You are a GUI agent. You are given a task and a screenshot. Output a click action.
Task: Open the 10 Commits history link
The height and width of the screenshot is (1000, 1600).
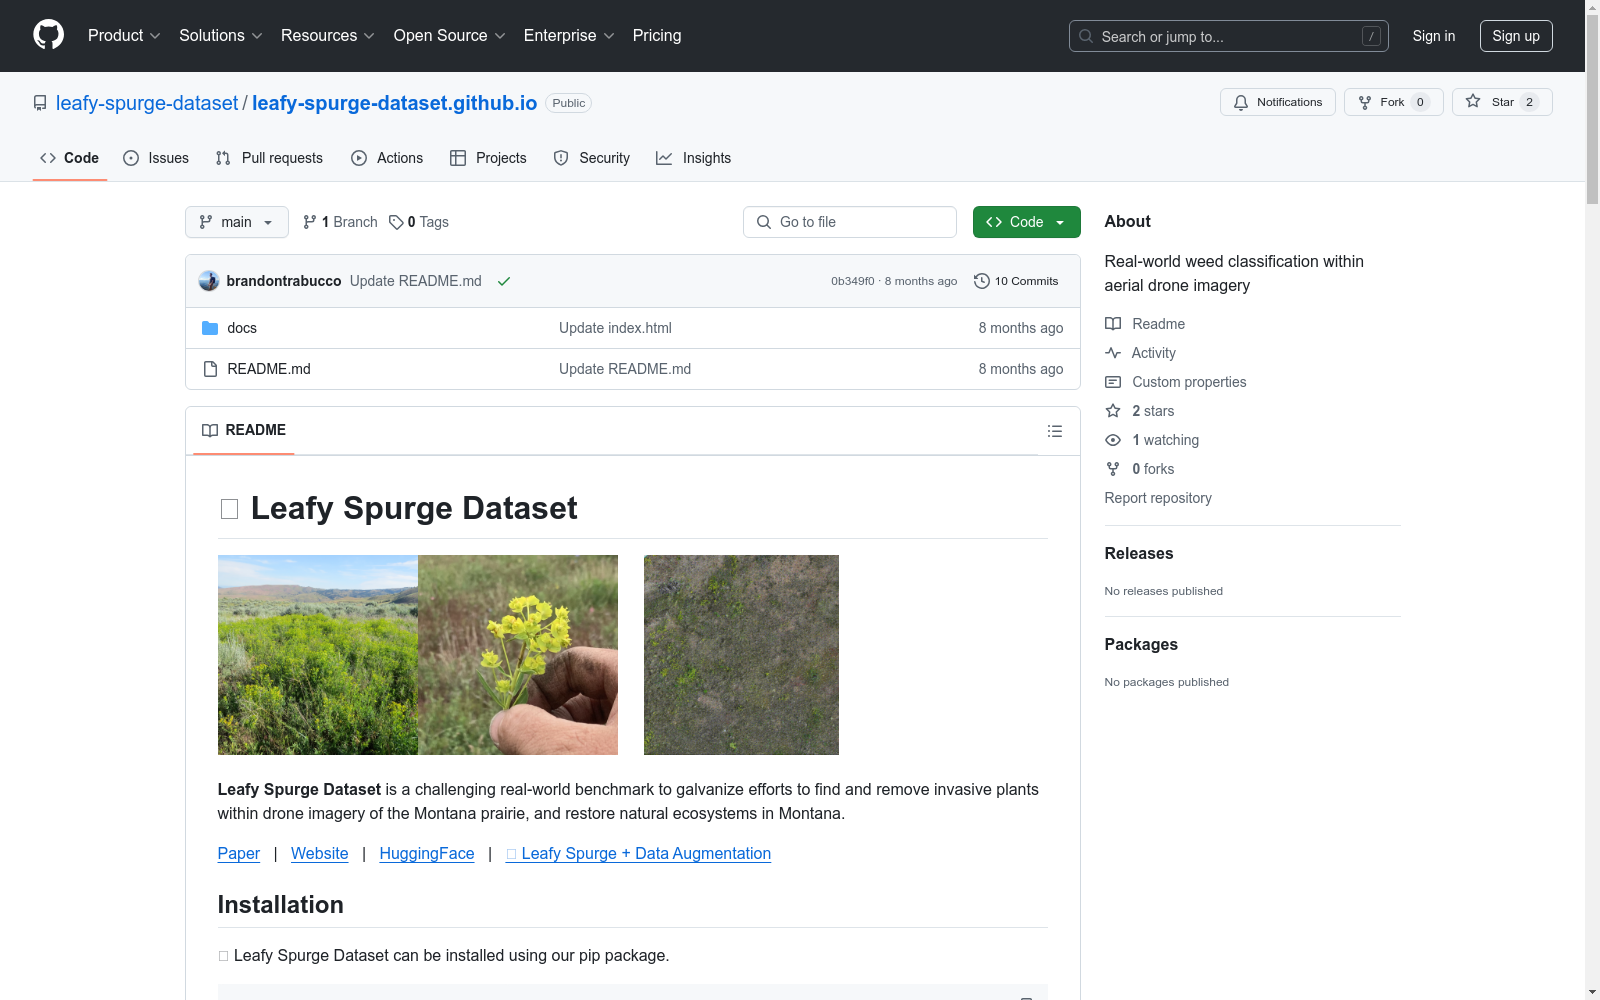pyautogui.click(x=1016, y=281)
